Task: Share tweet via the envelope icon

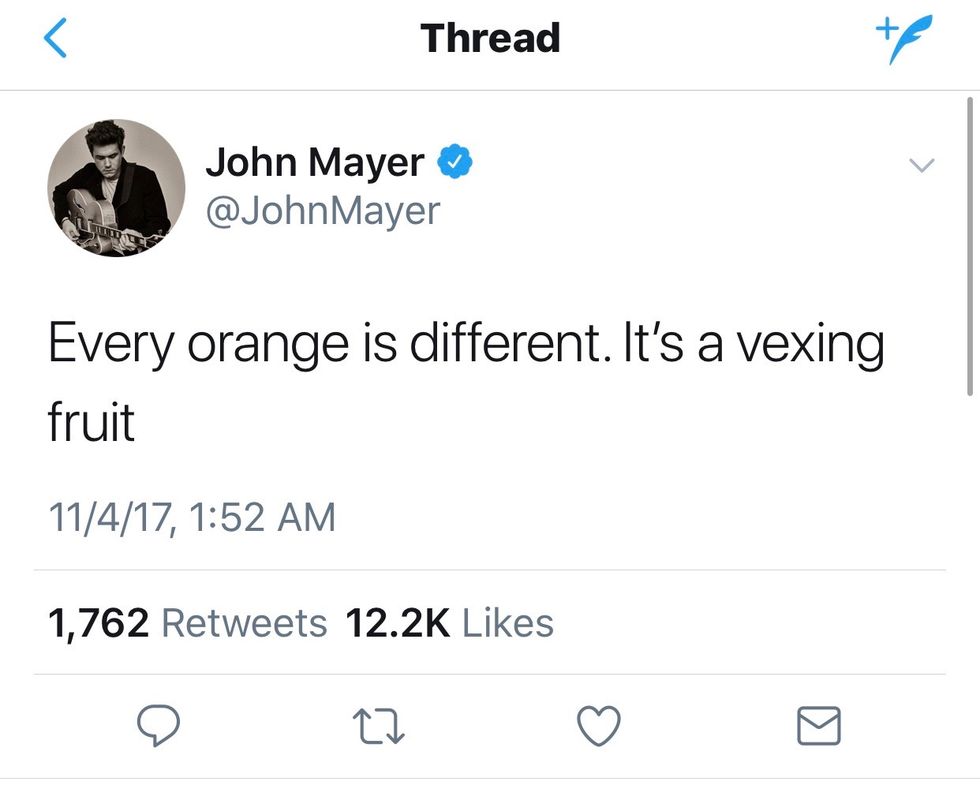Action: [x=818, y=725]
